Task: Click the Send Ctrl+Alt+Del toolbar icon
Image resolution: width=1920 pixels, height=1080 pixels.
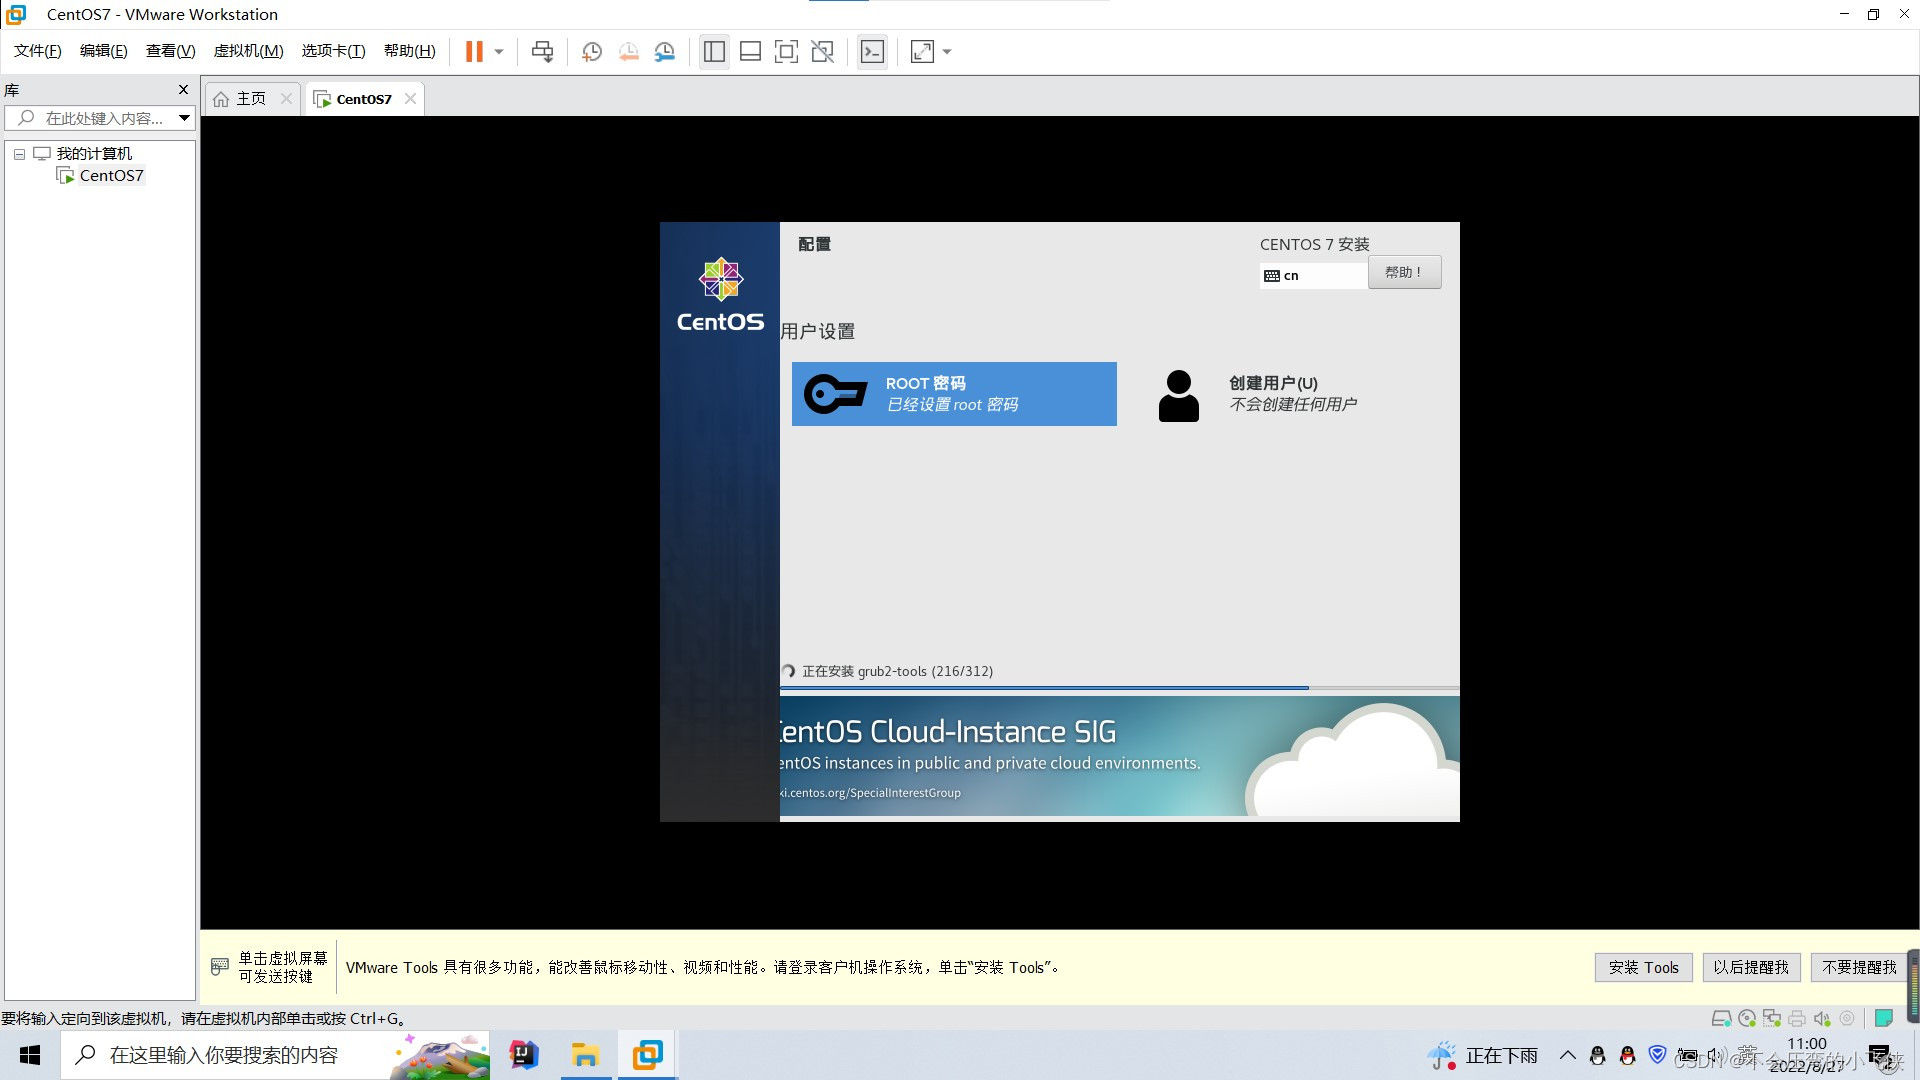Action: 542,51
